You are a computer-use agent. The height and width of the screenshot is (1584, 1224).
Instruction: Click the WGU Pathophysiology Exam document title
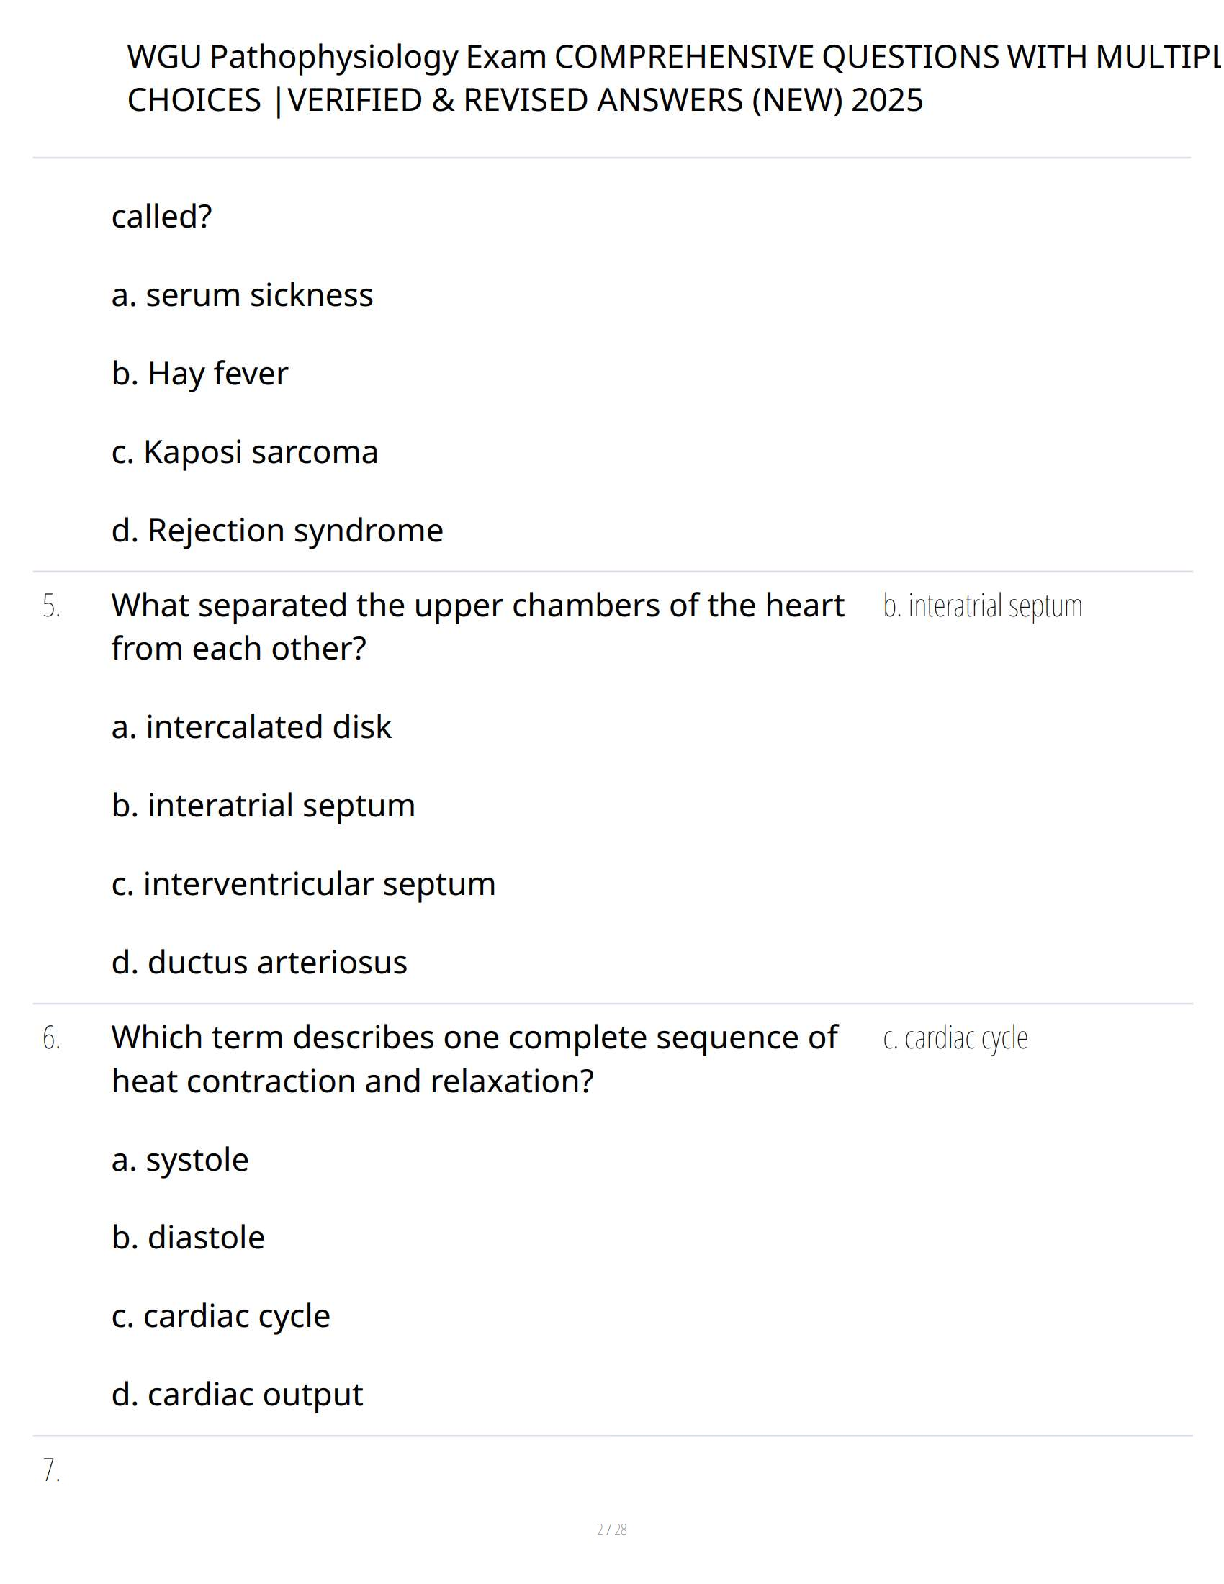coord(674,78)
